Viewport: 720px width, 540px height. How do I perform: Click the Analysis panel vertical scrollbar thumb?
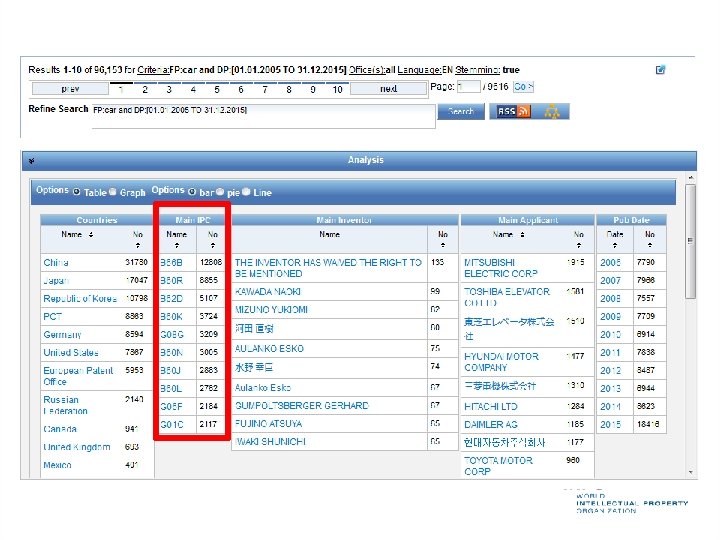[x=690, y=242]
